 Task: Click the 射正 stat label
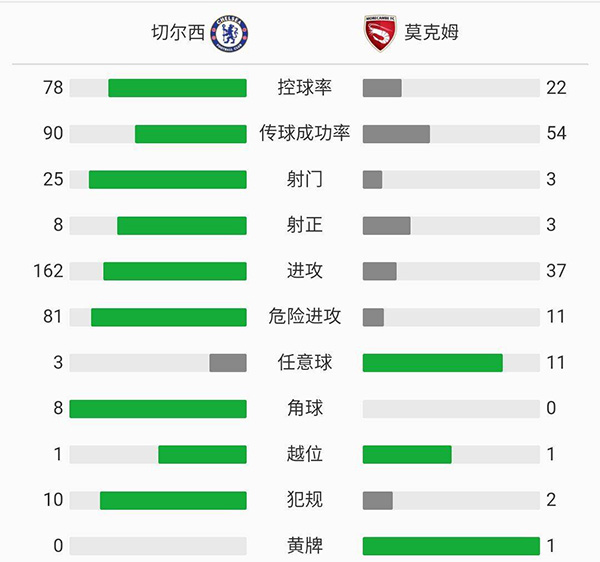pos(304,225)
